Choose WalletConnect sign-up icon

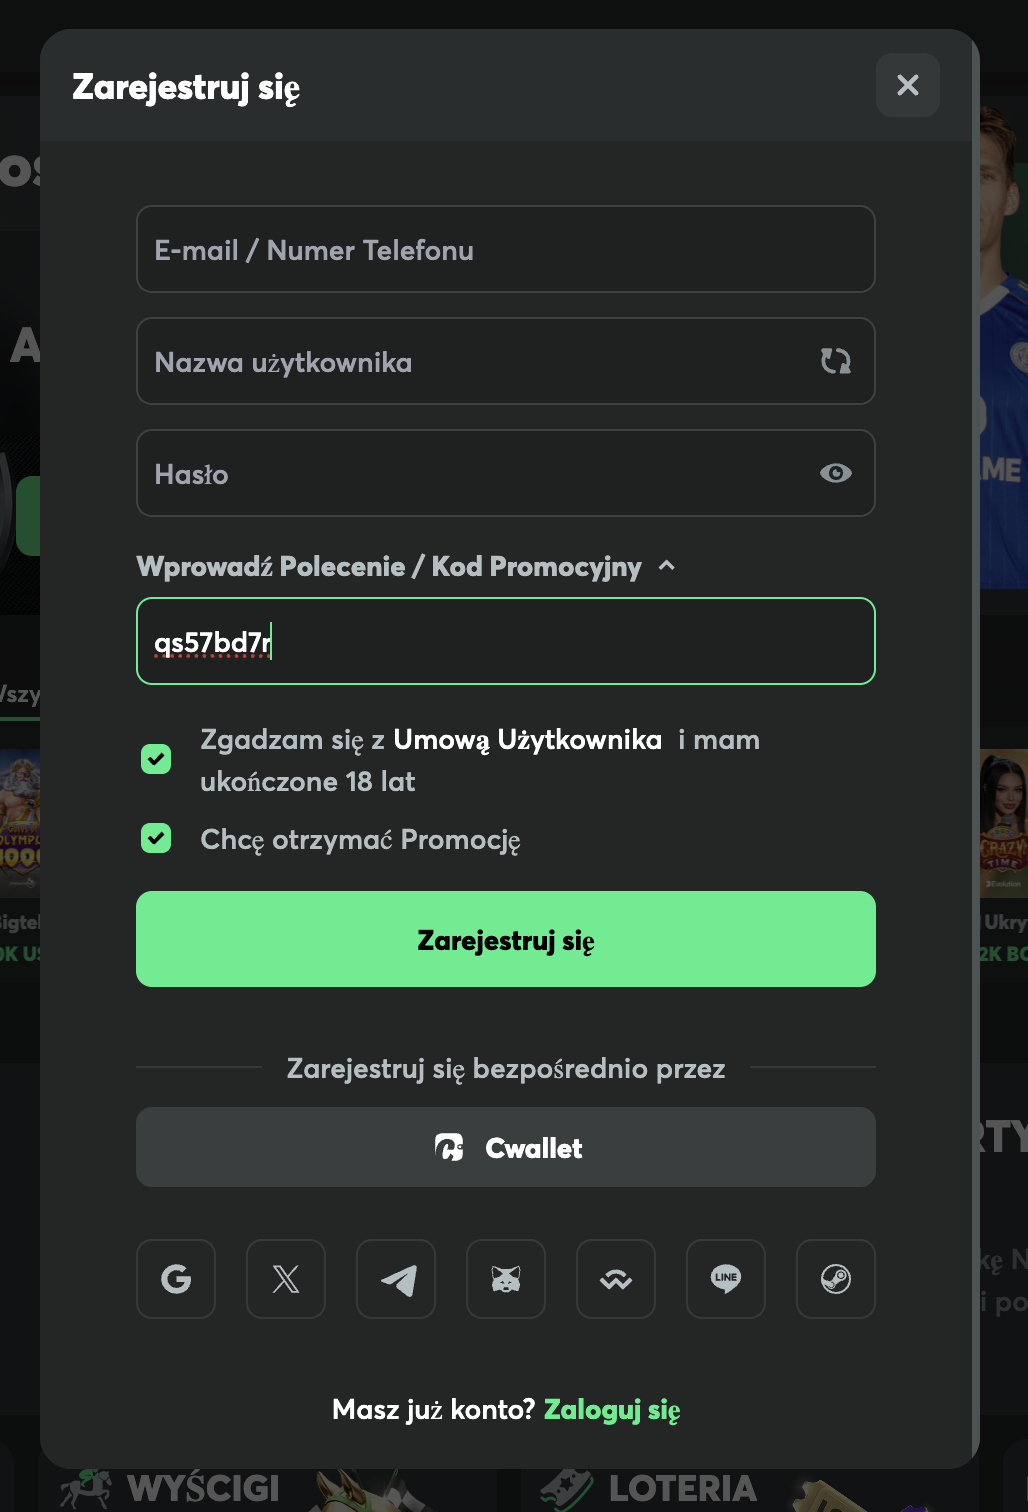point(616,1279)
